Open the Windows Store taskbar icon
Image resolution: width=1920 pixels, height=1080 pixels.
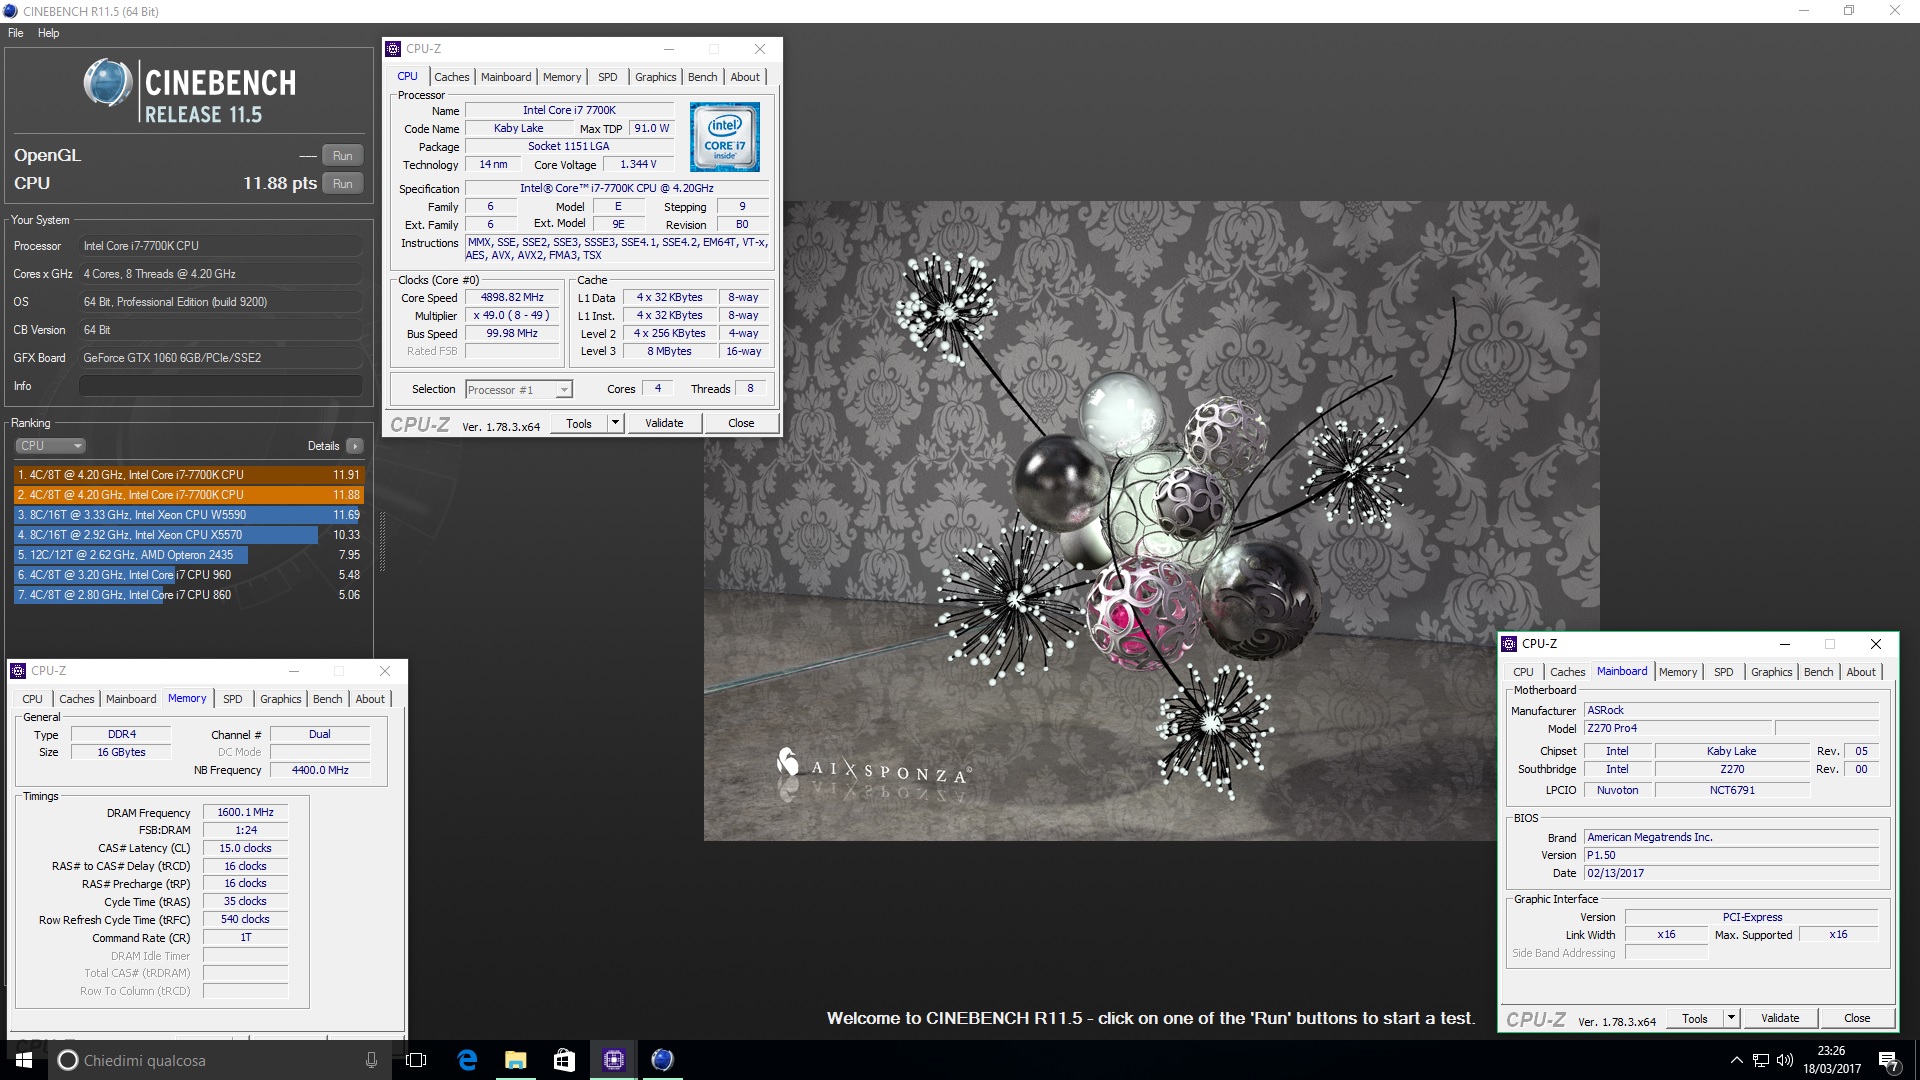(x=564, y=1060)
